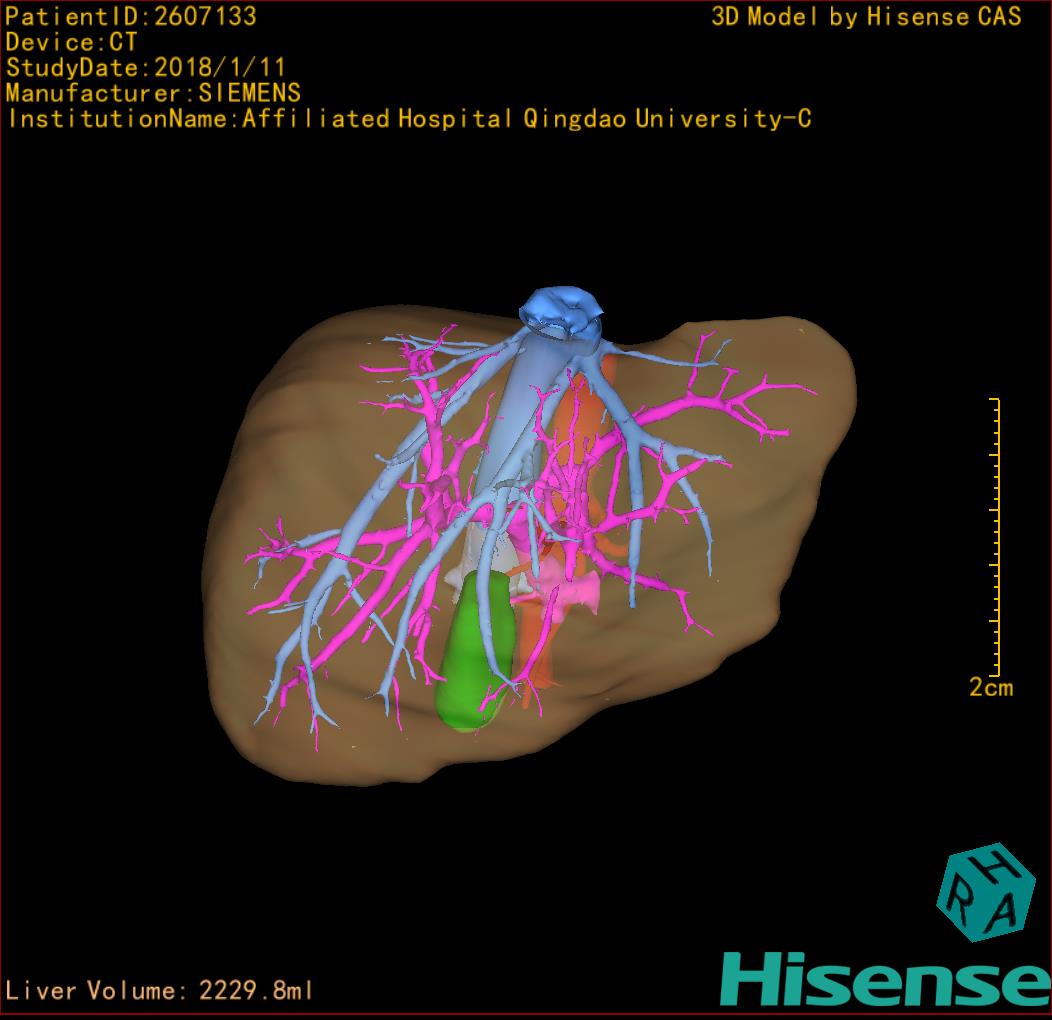Click the A face of the orientation cube

point(1005,912)
